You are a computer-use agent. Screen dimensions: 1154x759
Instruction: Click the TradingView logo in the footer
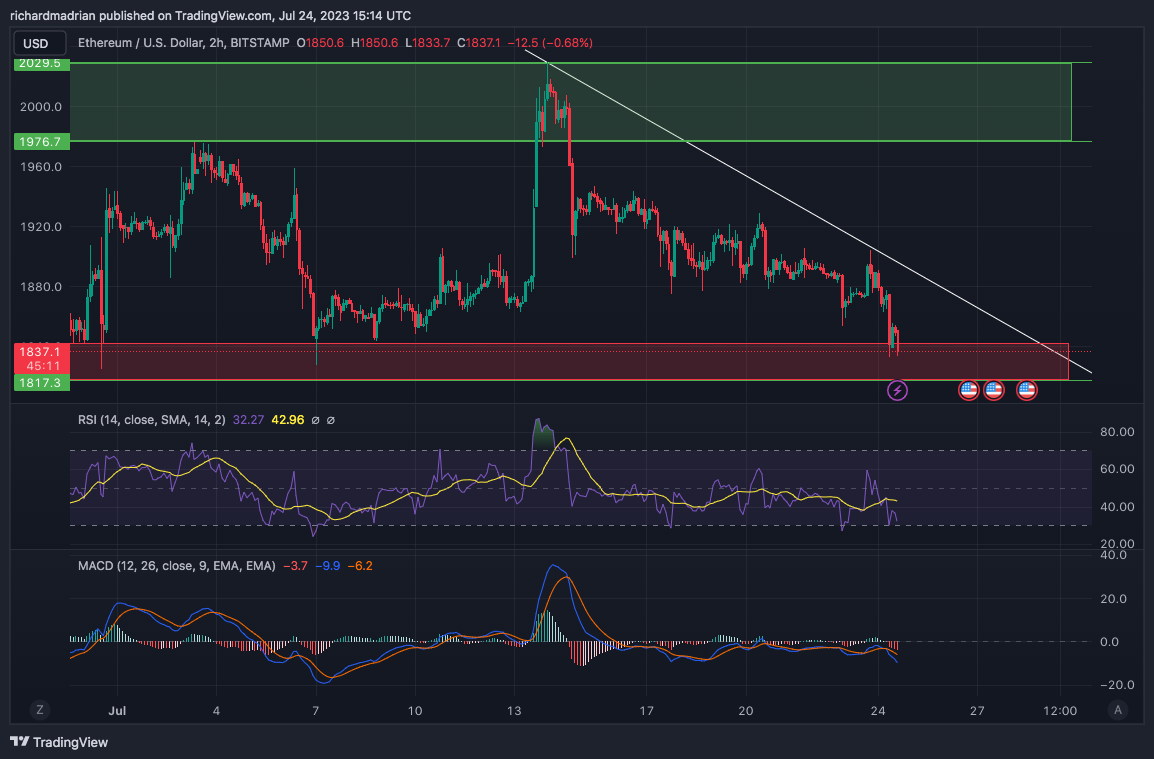tap(20, 744)
